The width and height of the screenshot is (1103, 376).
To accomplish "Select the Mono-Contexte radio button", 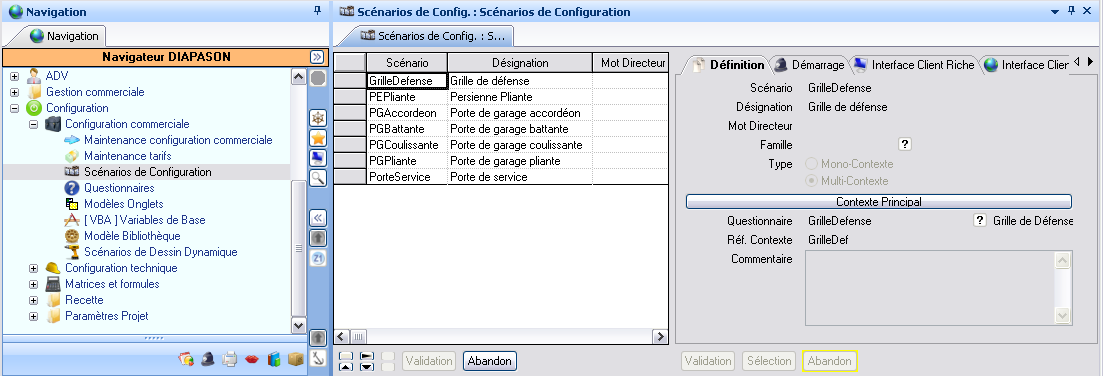I will click(811, 164).
